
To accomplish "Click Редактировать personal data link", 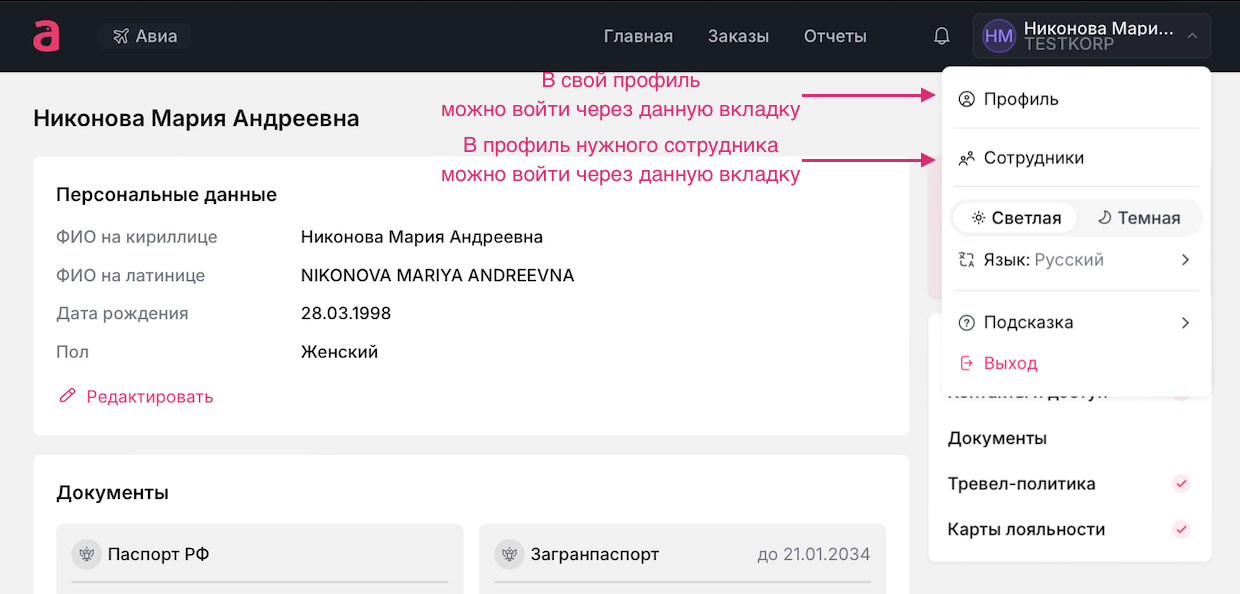I will (x=150, y=396).
